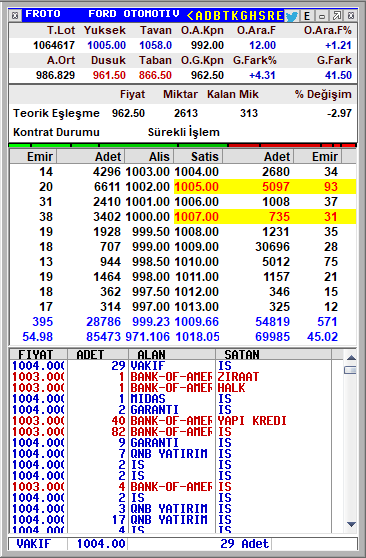The width and height of the screenshot is (366, 558).
Task: Click the yellow 'R' shortcut in title bar
Action: coord(271,16)
